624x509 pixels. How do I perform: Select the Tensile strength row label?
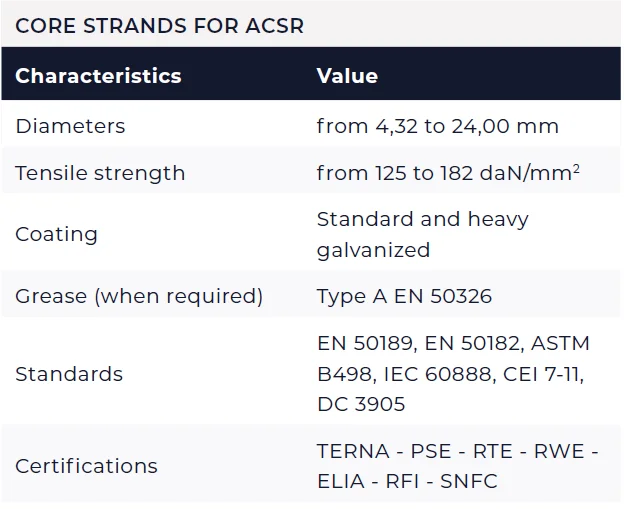click(100, 173)
